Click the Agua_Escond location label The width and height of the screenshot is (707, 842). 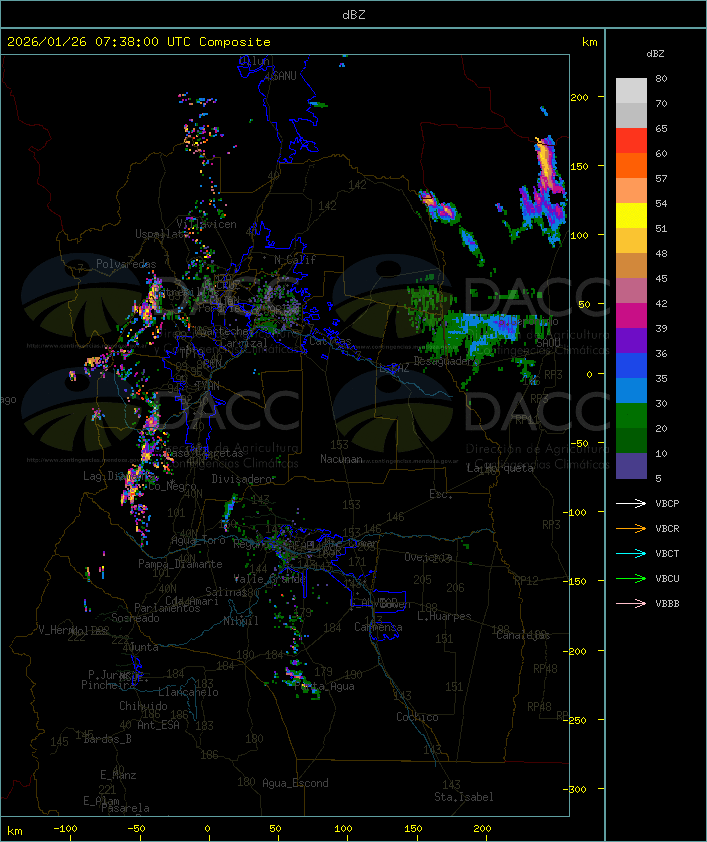[295, 783]
